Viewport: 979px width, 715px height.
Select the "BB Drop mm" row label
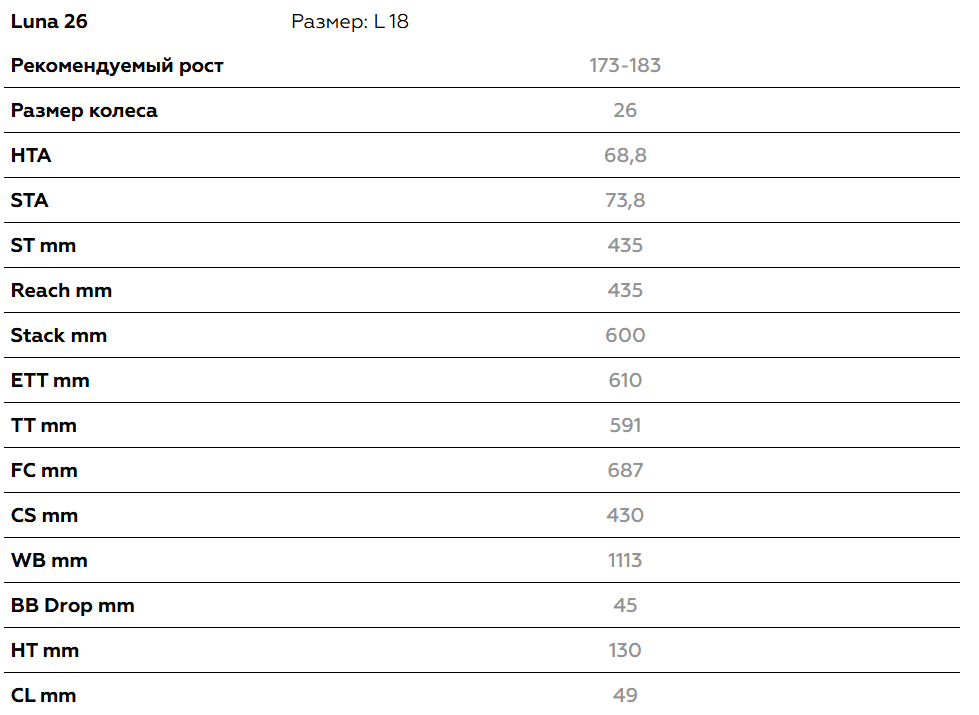click(x=72, y=606)
